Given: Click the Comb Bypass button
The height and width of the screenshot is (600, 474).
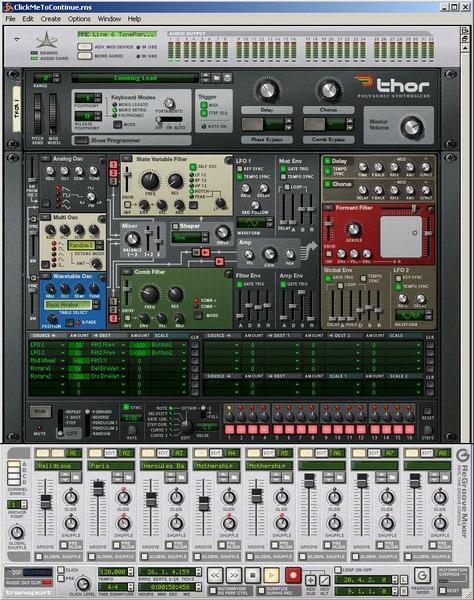Looking at the screenshot, I should (329, 140).
